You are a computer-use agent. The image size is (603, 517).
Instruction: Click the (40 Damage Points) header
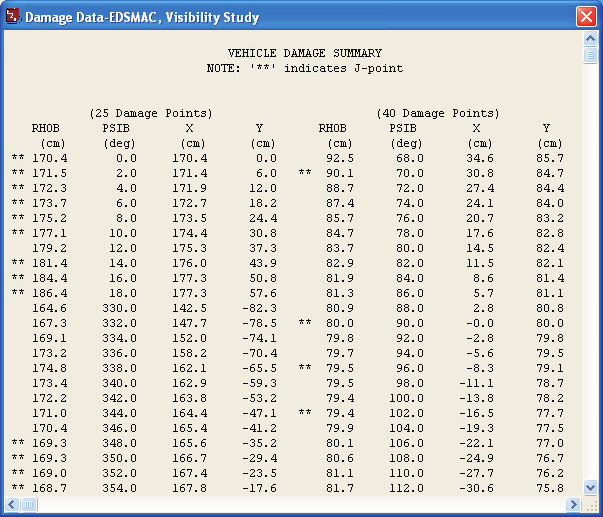(x=438, y=113)
